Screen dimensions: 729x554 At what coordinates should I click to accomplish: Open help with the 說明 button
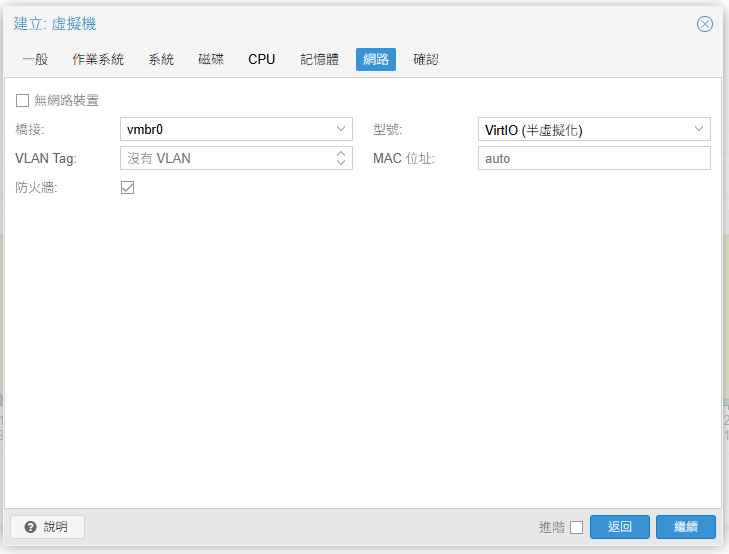(47, 527)
